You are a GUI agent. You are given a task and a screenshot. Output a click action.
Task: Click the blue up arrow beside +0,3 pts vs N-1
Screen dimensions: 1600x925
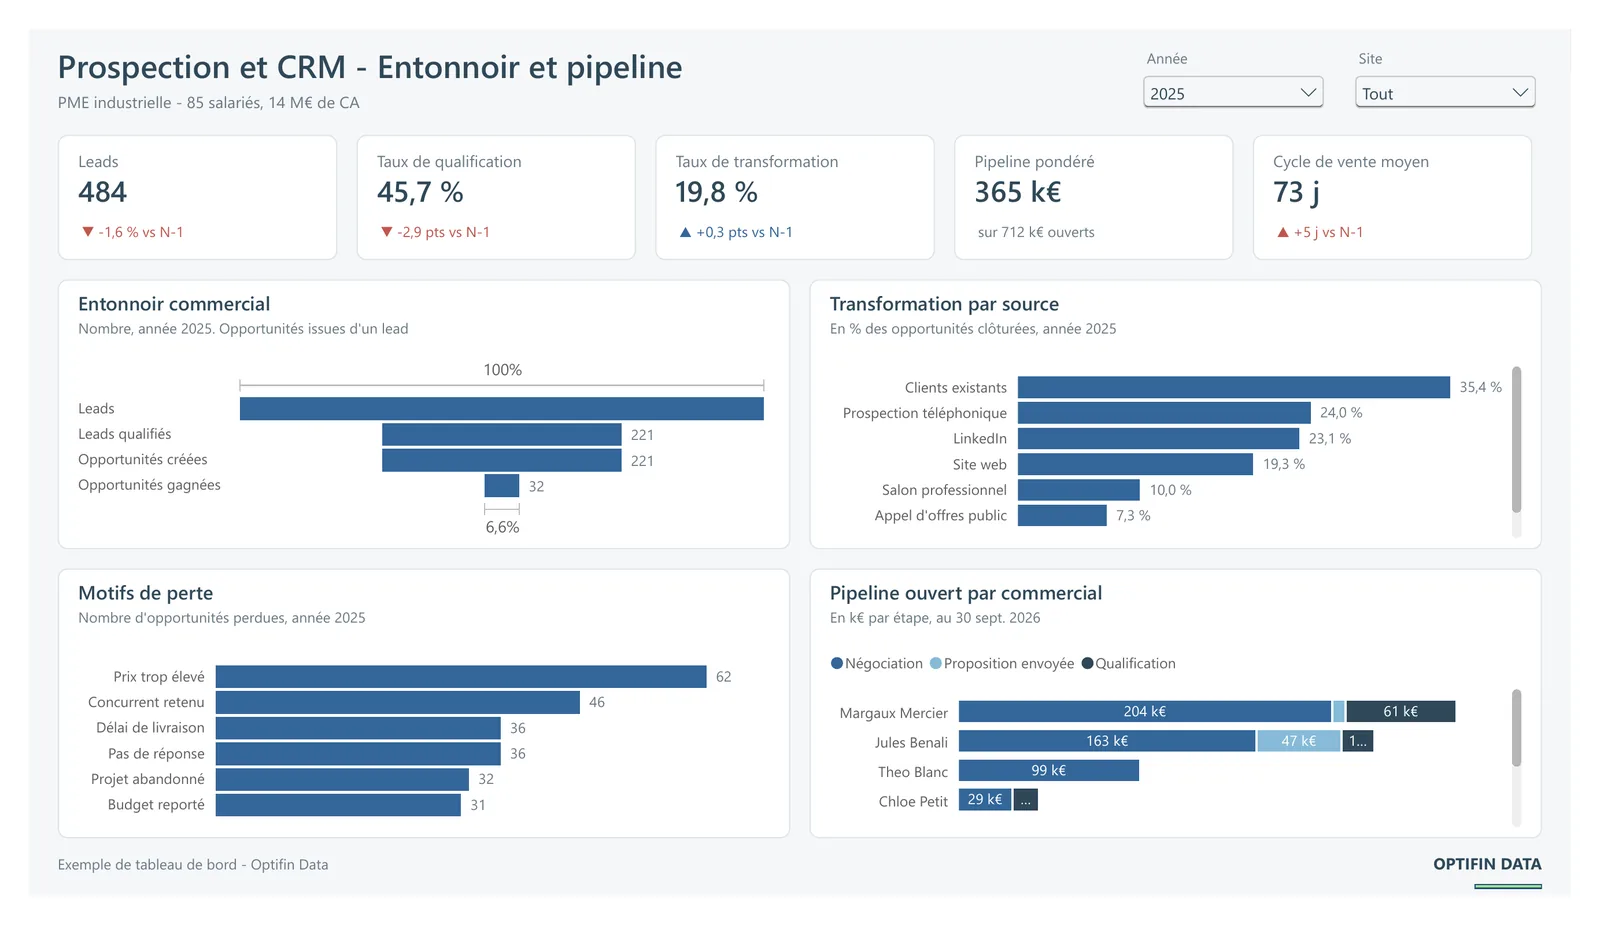pos(685,232)
